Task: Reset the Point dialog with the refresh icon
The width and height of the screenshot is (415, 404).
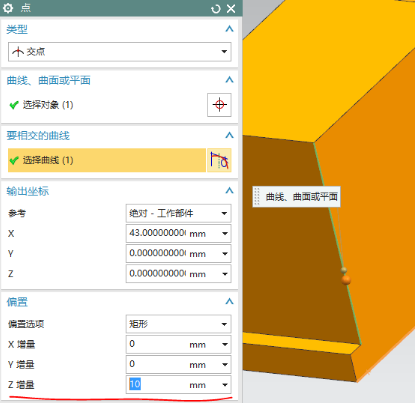Action: [216, 9]
